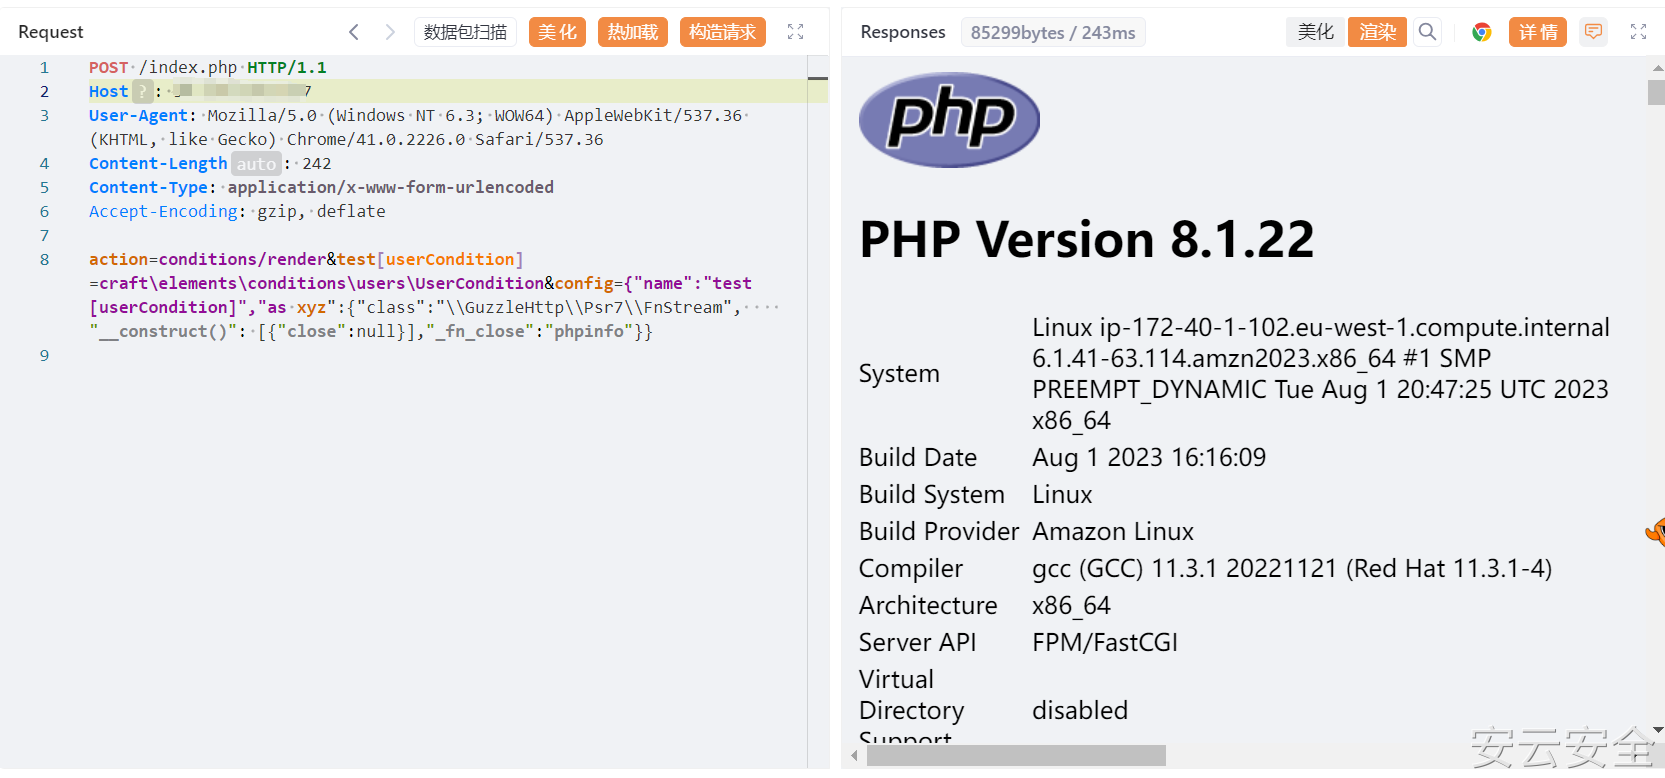Click the PHP logo image

[x=949, y=120]
